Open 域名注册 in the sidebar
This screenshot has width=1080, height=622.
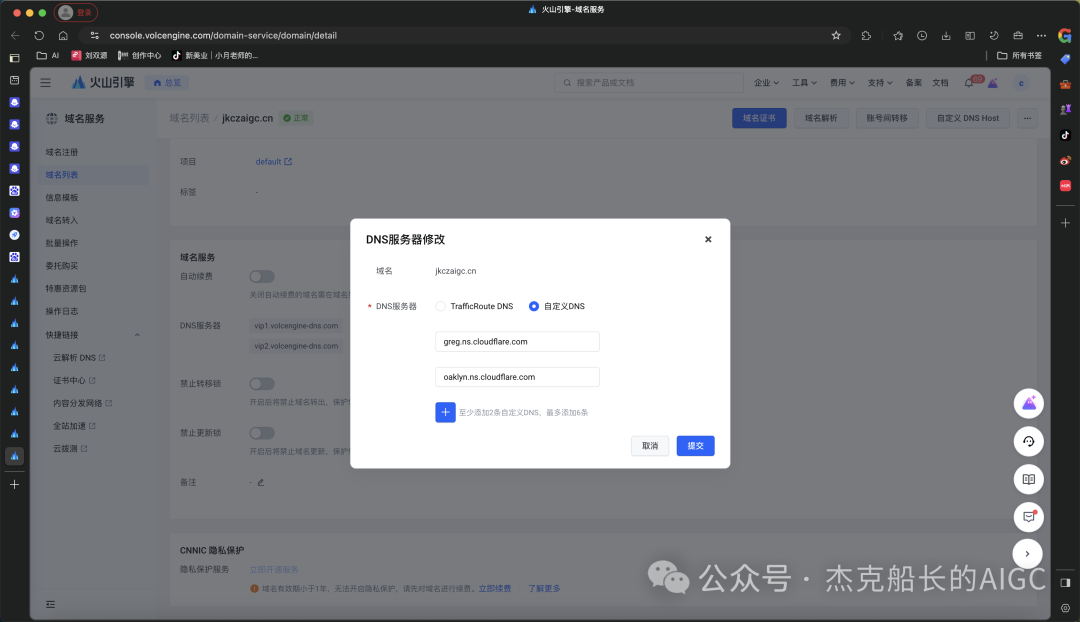pyautogui.click(x=62, y=152)
